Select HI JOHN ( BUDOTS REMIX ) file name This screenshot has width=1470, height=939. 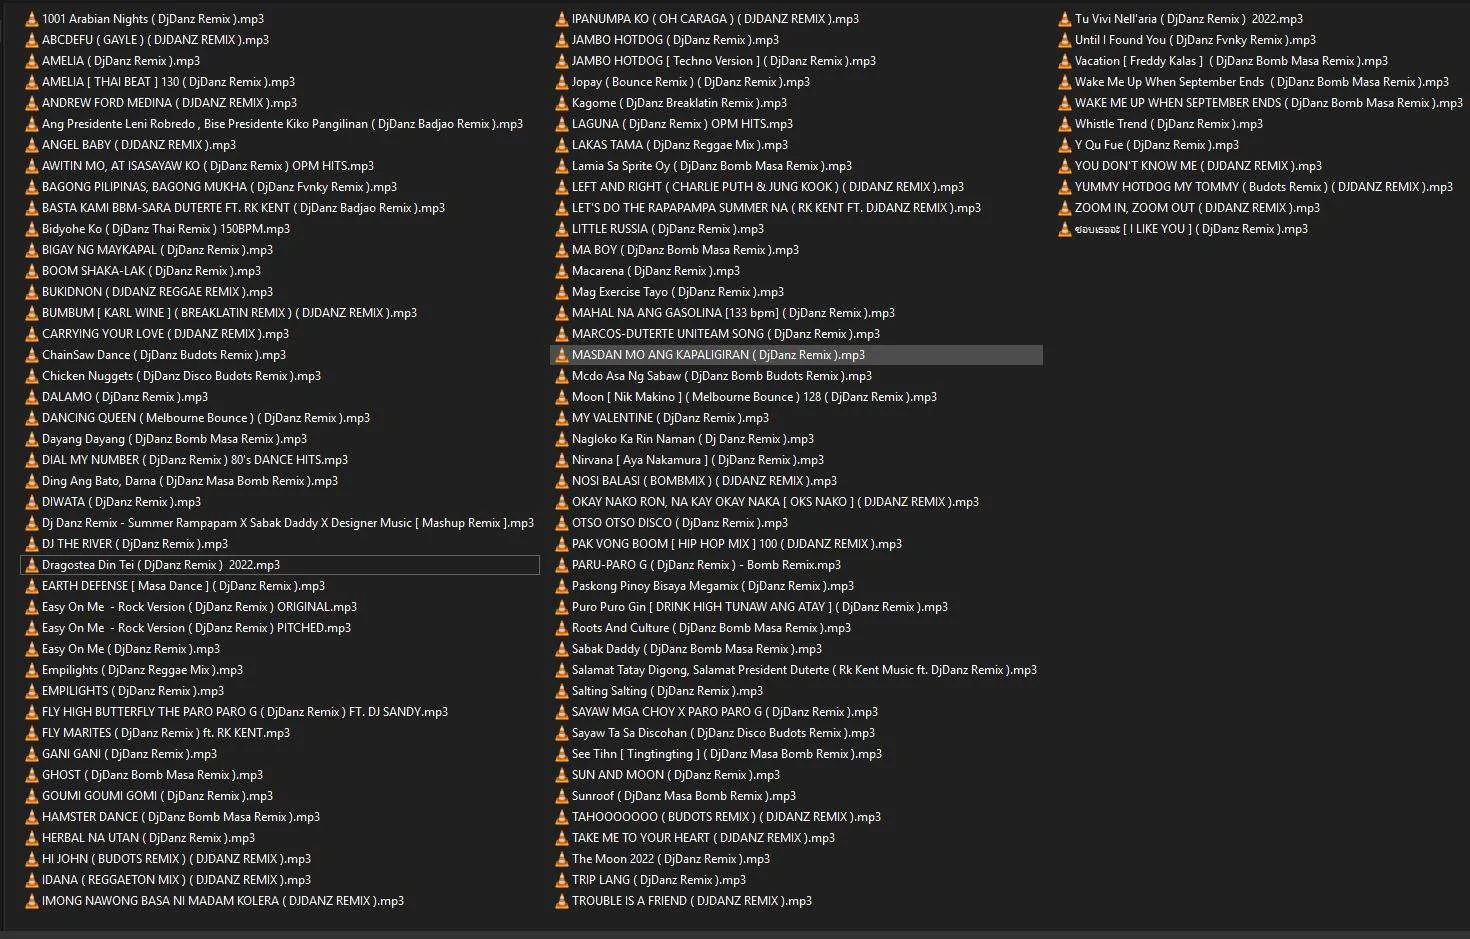(x=176, y=859)
